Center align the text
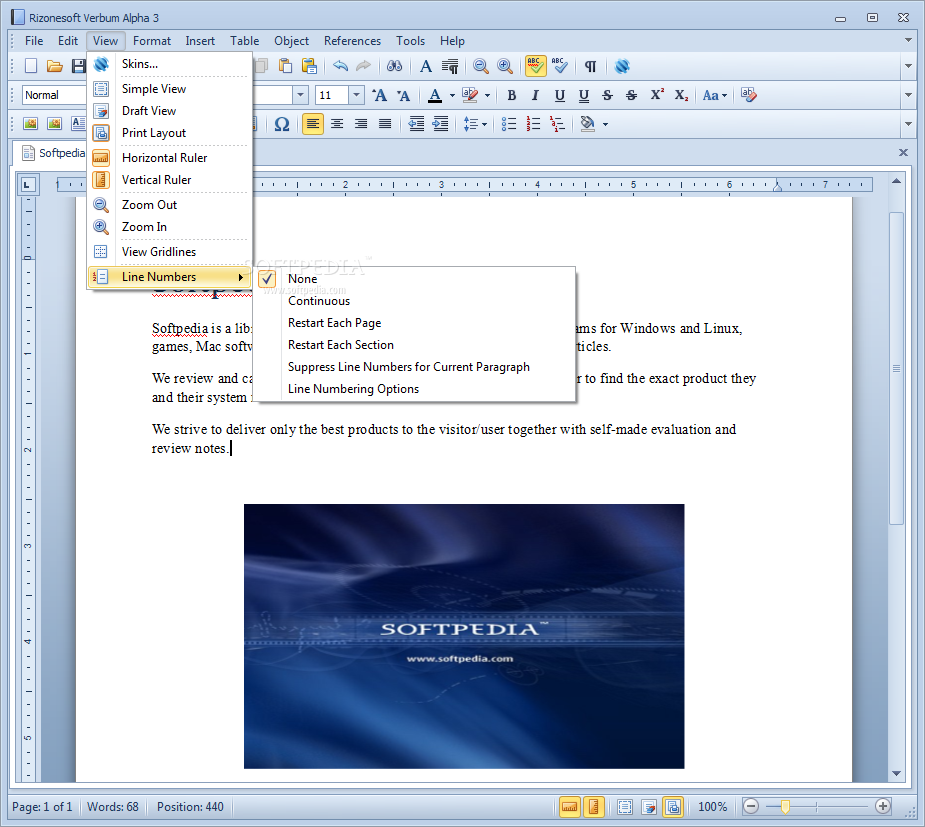Viewport: 925px width, 827px height. coord(337,124)
